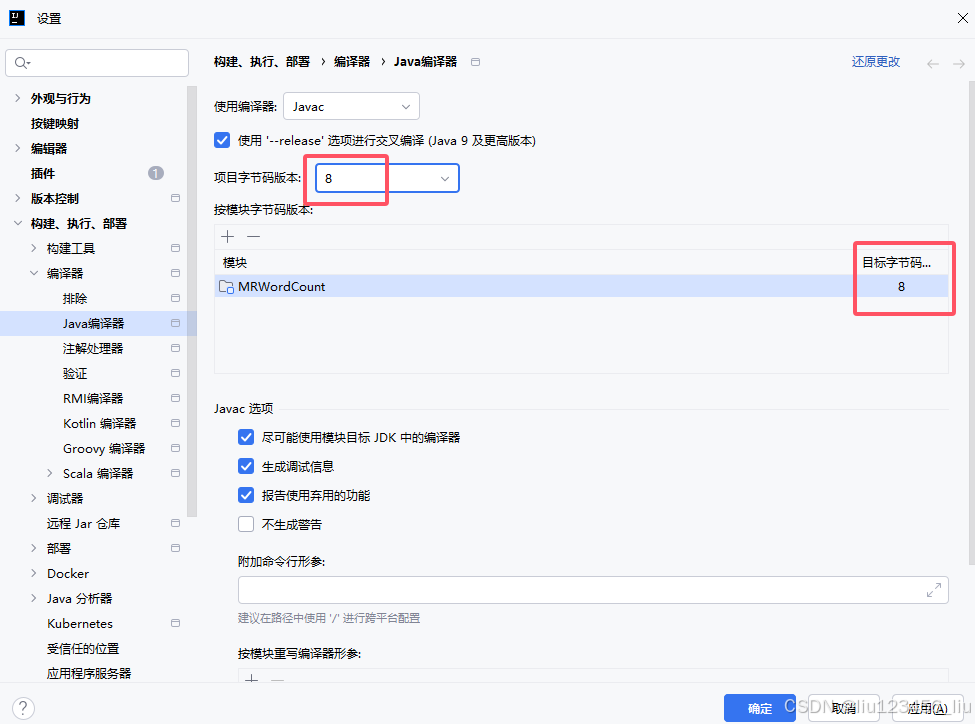The height and width of the screenshot is (724, 975).
Task: Uncheck 使用 '--release' 选项进行交叉编译
Action: coord(222,140)
